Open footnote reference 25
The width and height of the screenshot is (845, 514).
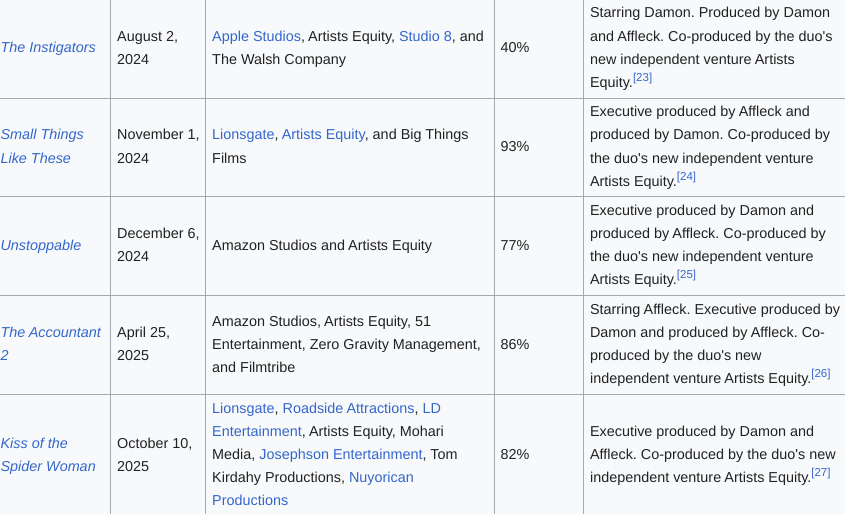coord(686,274)
